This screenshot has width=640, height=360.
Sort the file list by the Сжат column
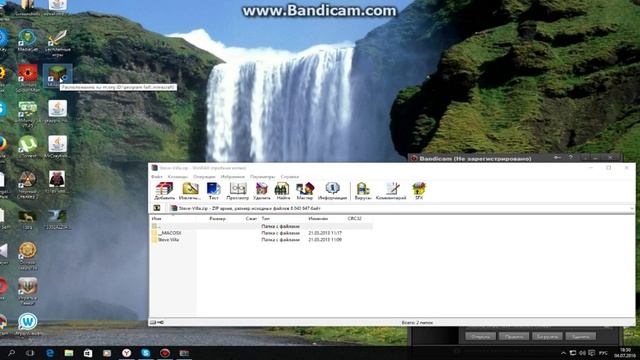pyautogui.click(x=251, y=219)
